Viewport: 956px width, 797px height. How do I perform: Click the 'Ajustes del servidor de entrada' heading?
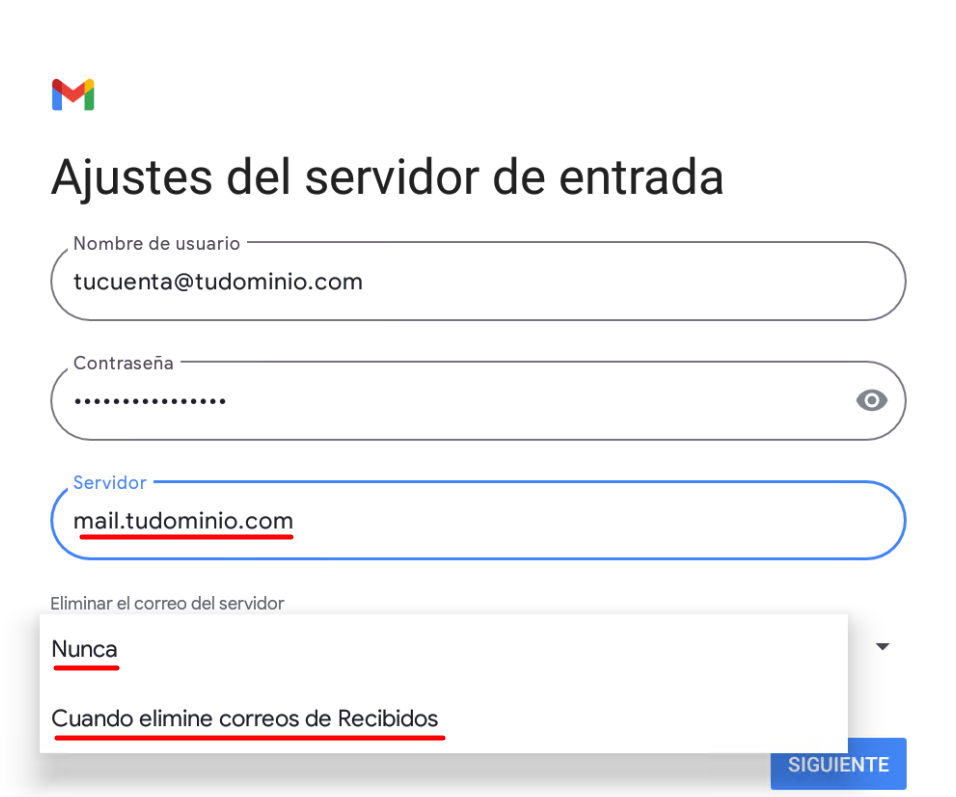387,177
